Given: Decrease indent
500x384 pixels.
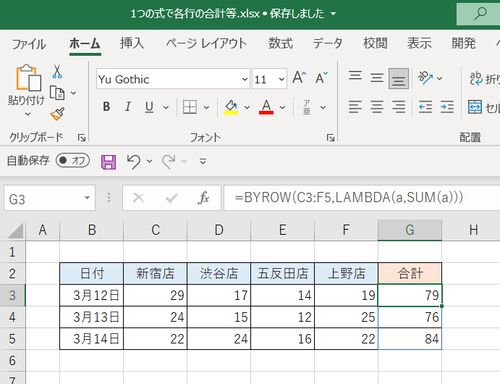Looking at the screenshot, I should 425,107.
